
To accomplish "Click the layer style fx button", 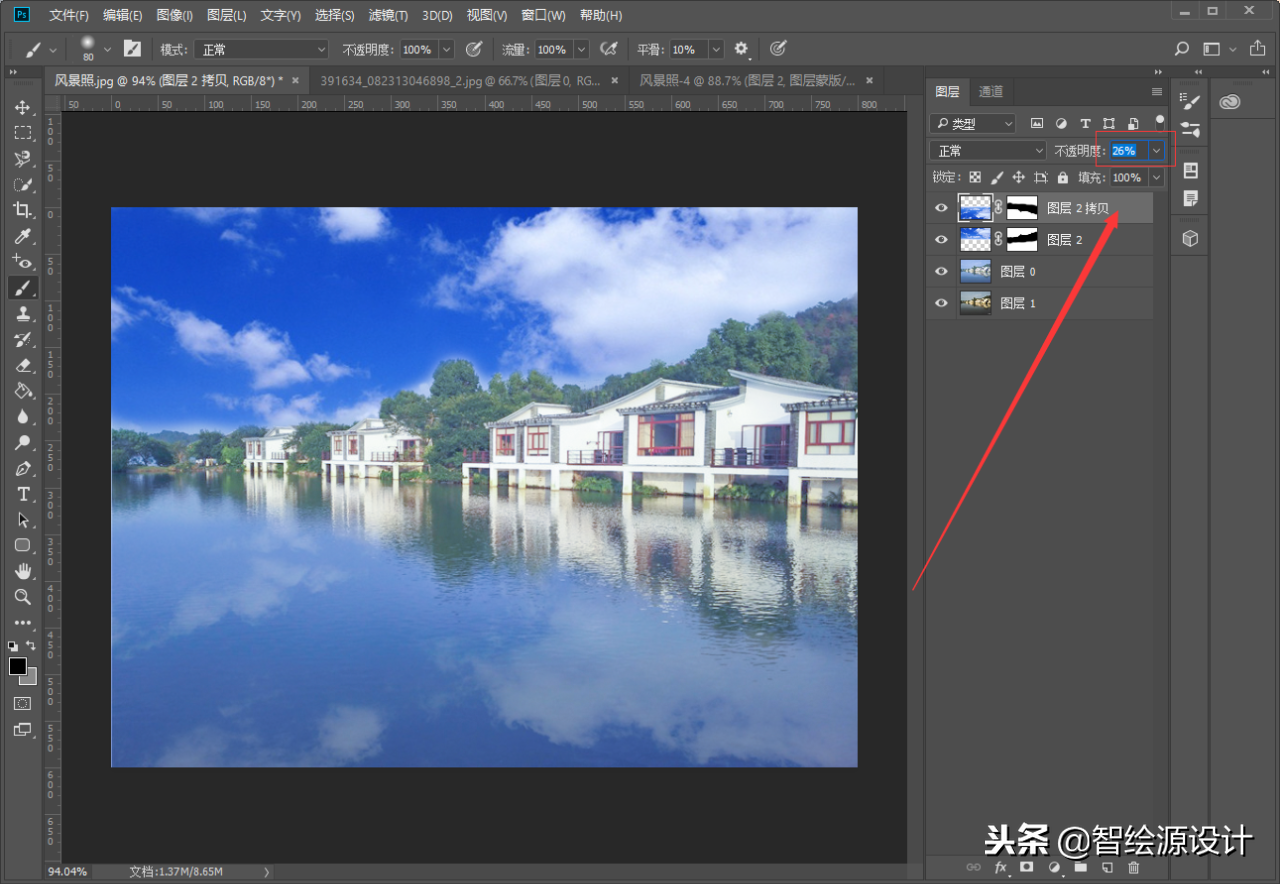I will [999, 867].
